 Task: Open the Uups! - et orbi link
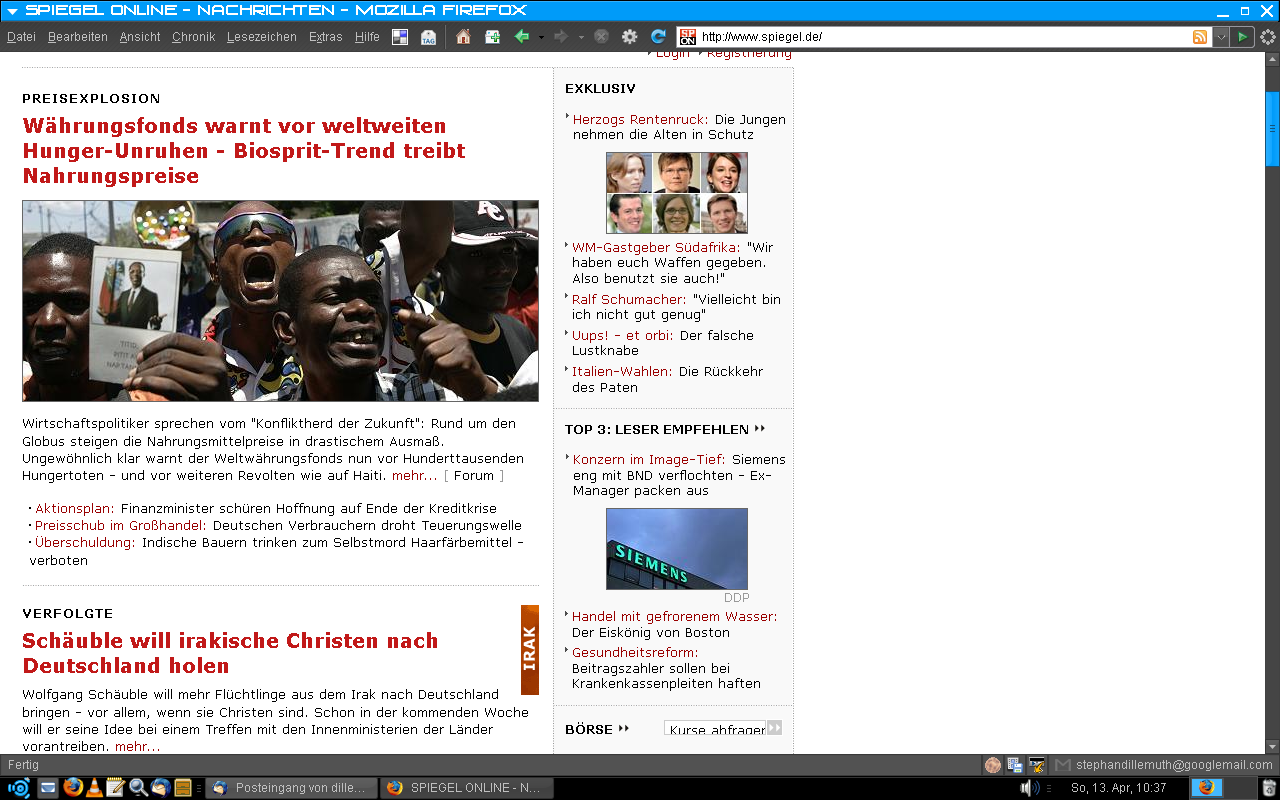[622, 335]
